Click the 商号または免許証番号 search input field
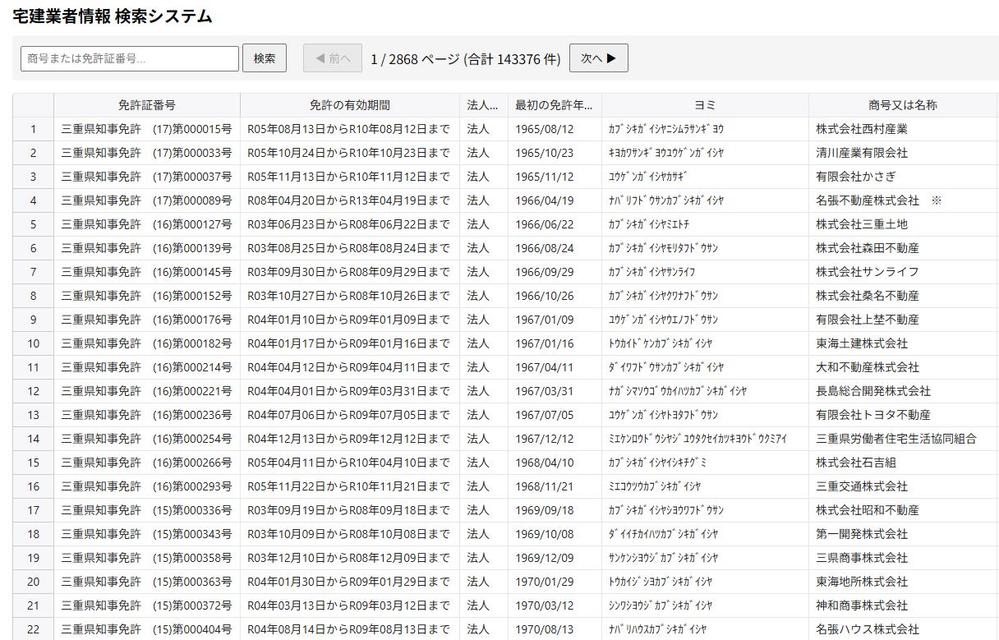Screen dimensions: 999x640 [x=129, y=59]
